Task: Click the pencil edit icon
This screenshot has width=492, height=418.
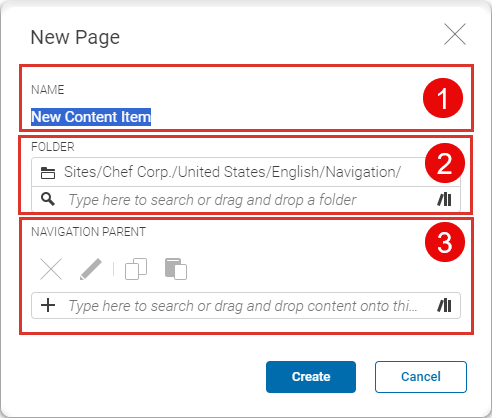Action: [x=91, y=269]
